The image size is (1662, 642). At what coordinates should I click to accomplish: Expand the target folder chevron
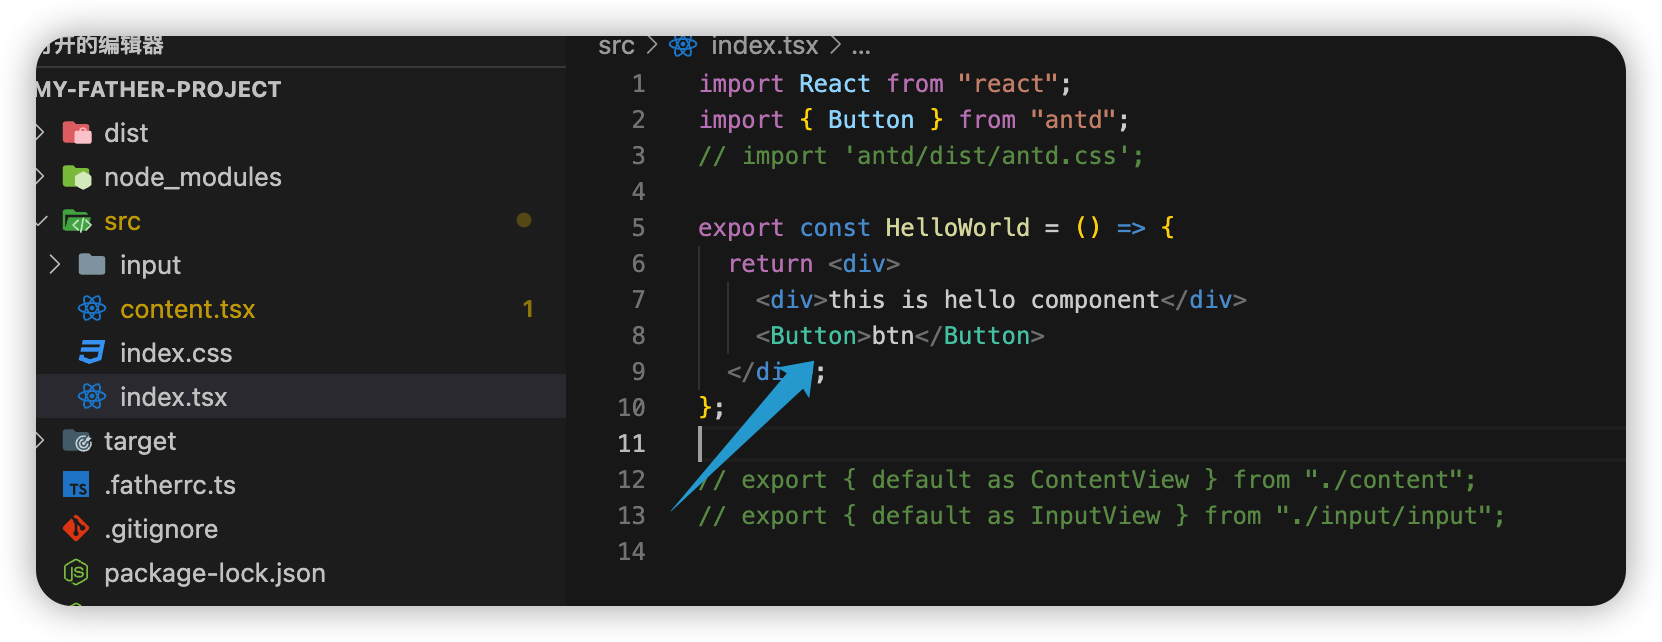[41, 441]
